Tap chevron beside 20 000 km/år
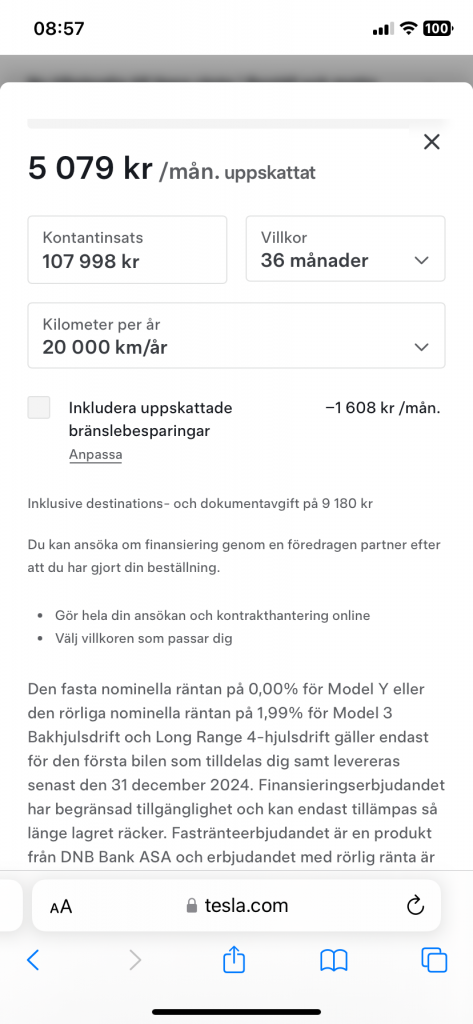 pyautogui.click(x=422, y=347)
